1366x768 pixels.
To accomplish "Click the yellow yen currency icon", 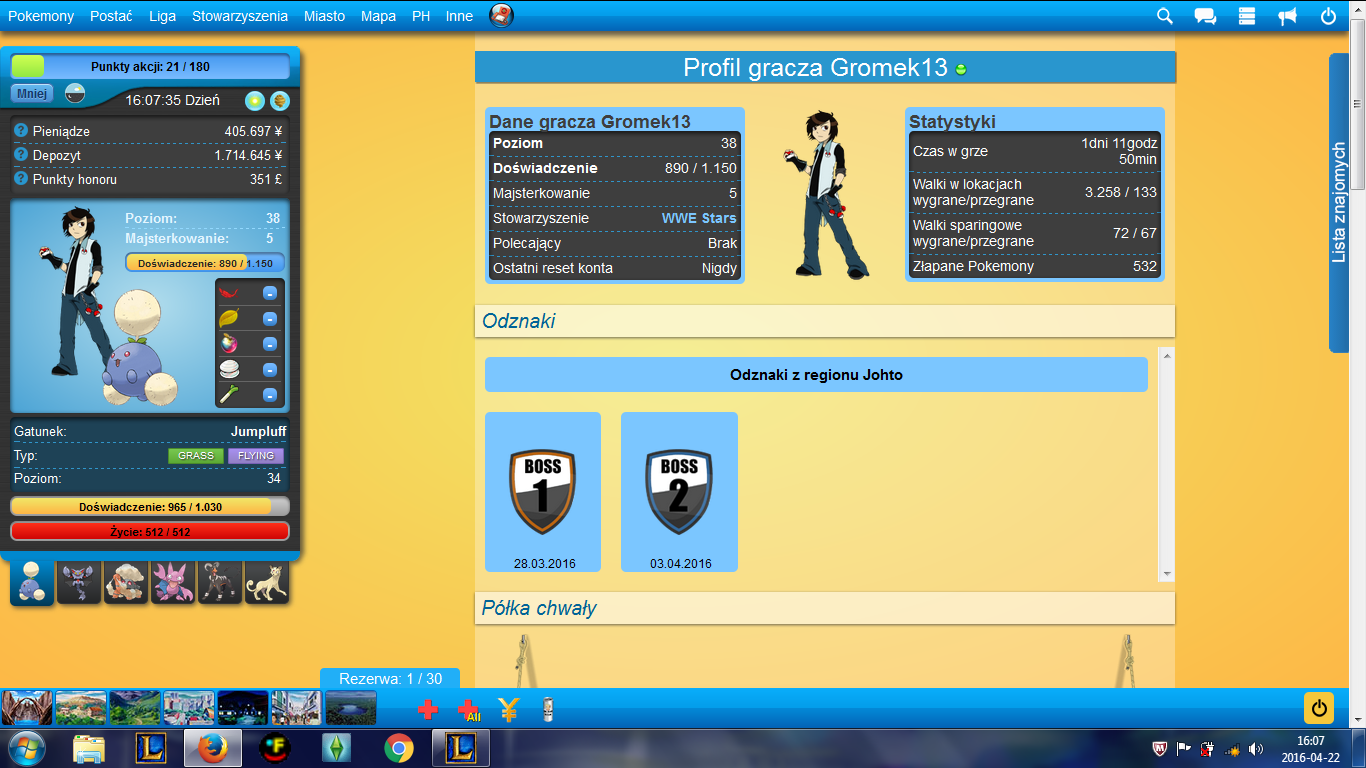I will click(x=508, y=710).
